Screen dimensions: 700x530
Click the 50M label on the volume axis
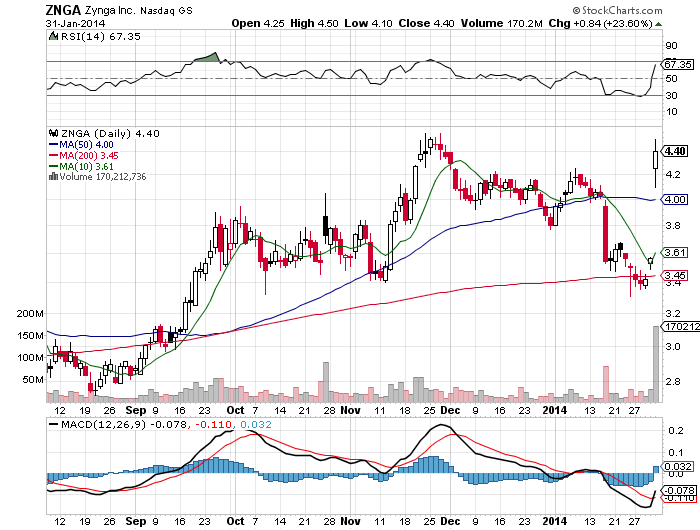(x=33, y=380)
